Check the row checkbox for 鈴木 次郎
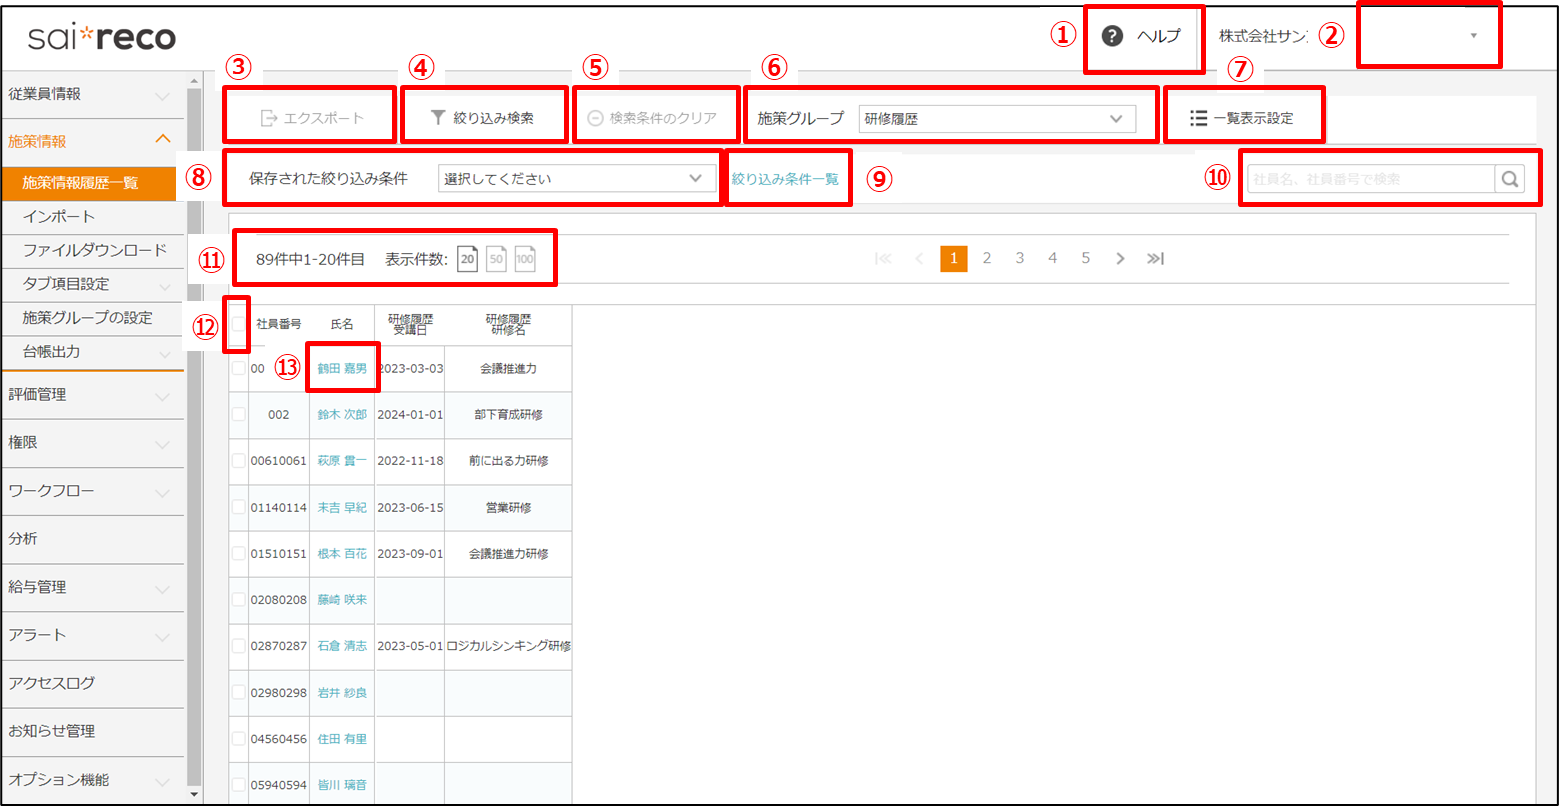 click(x=238, y=415)
